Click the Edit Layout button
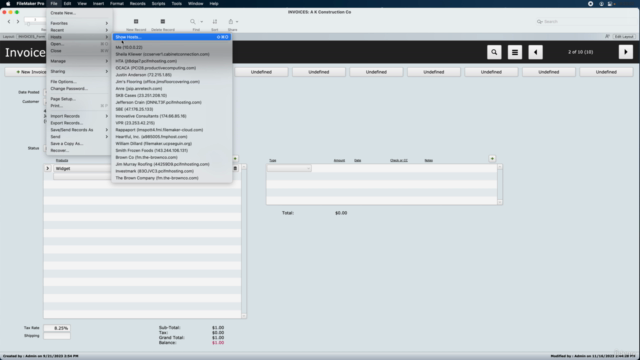 click(624, 37)
